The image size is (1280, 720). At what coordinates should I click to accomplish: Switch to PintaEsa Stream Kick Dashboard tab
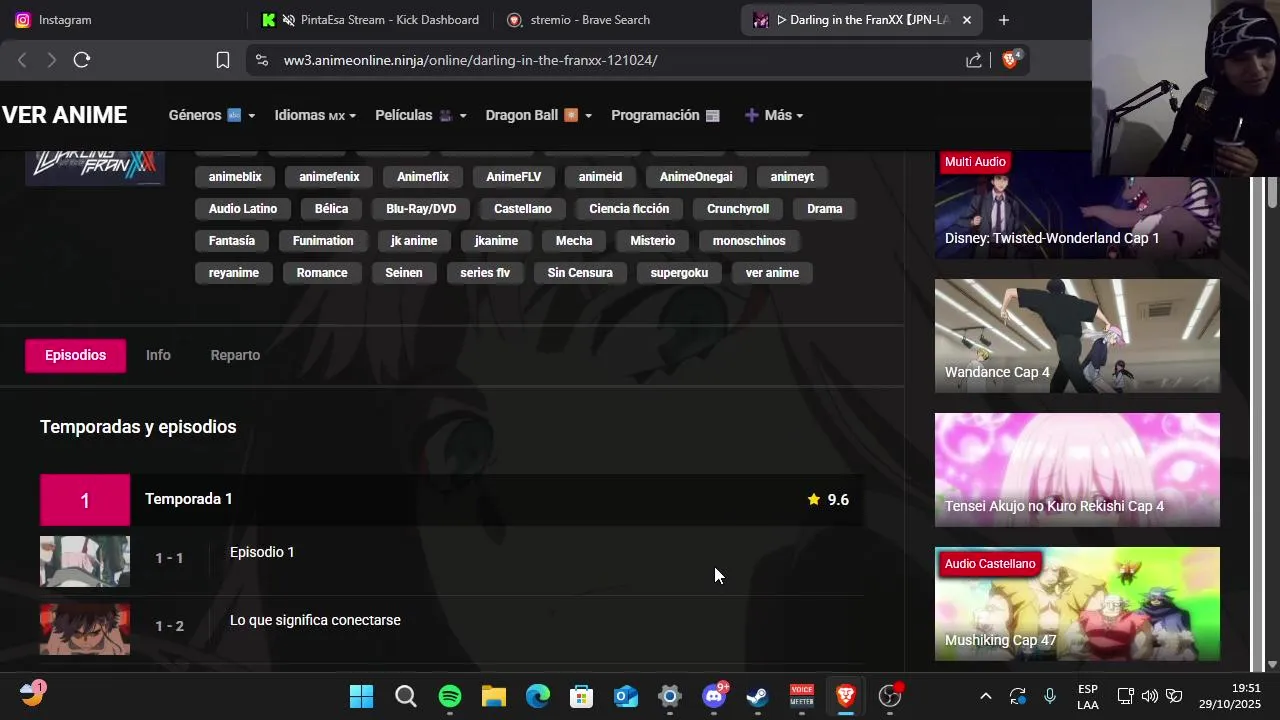(370, 20)
